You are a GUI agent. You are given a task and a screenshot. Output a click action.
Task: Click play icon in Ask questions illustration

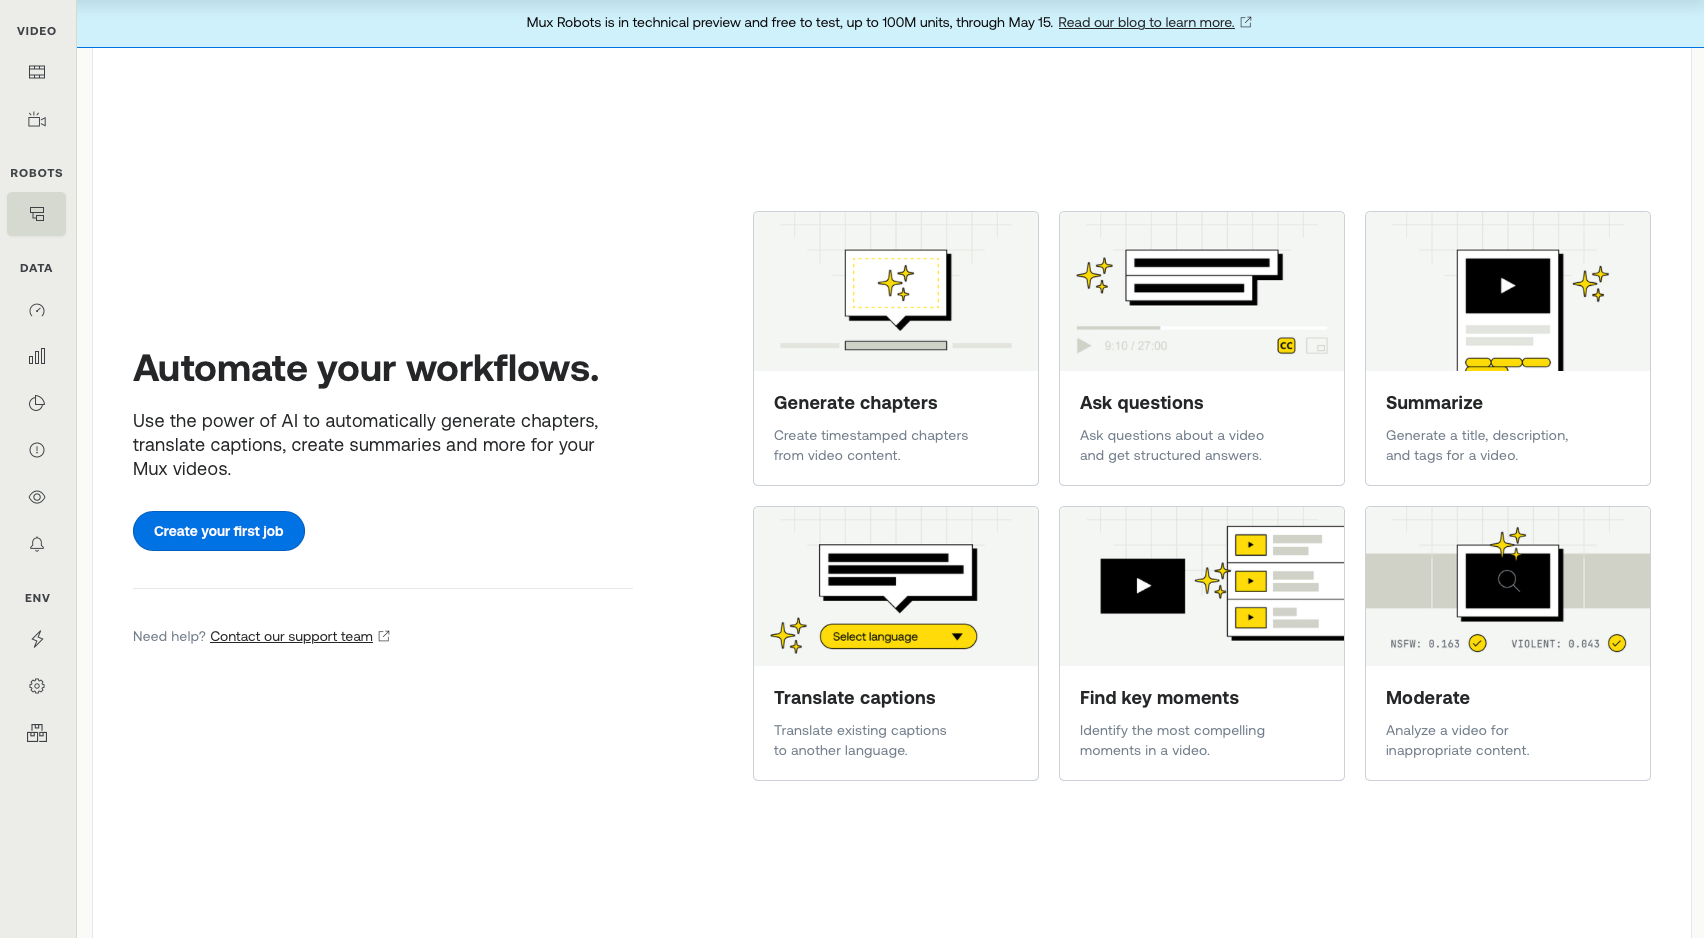pyautogui.click(x=1083, y=346)
